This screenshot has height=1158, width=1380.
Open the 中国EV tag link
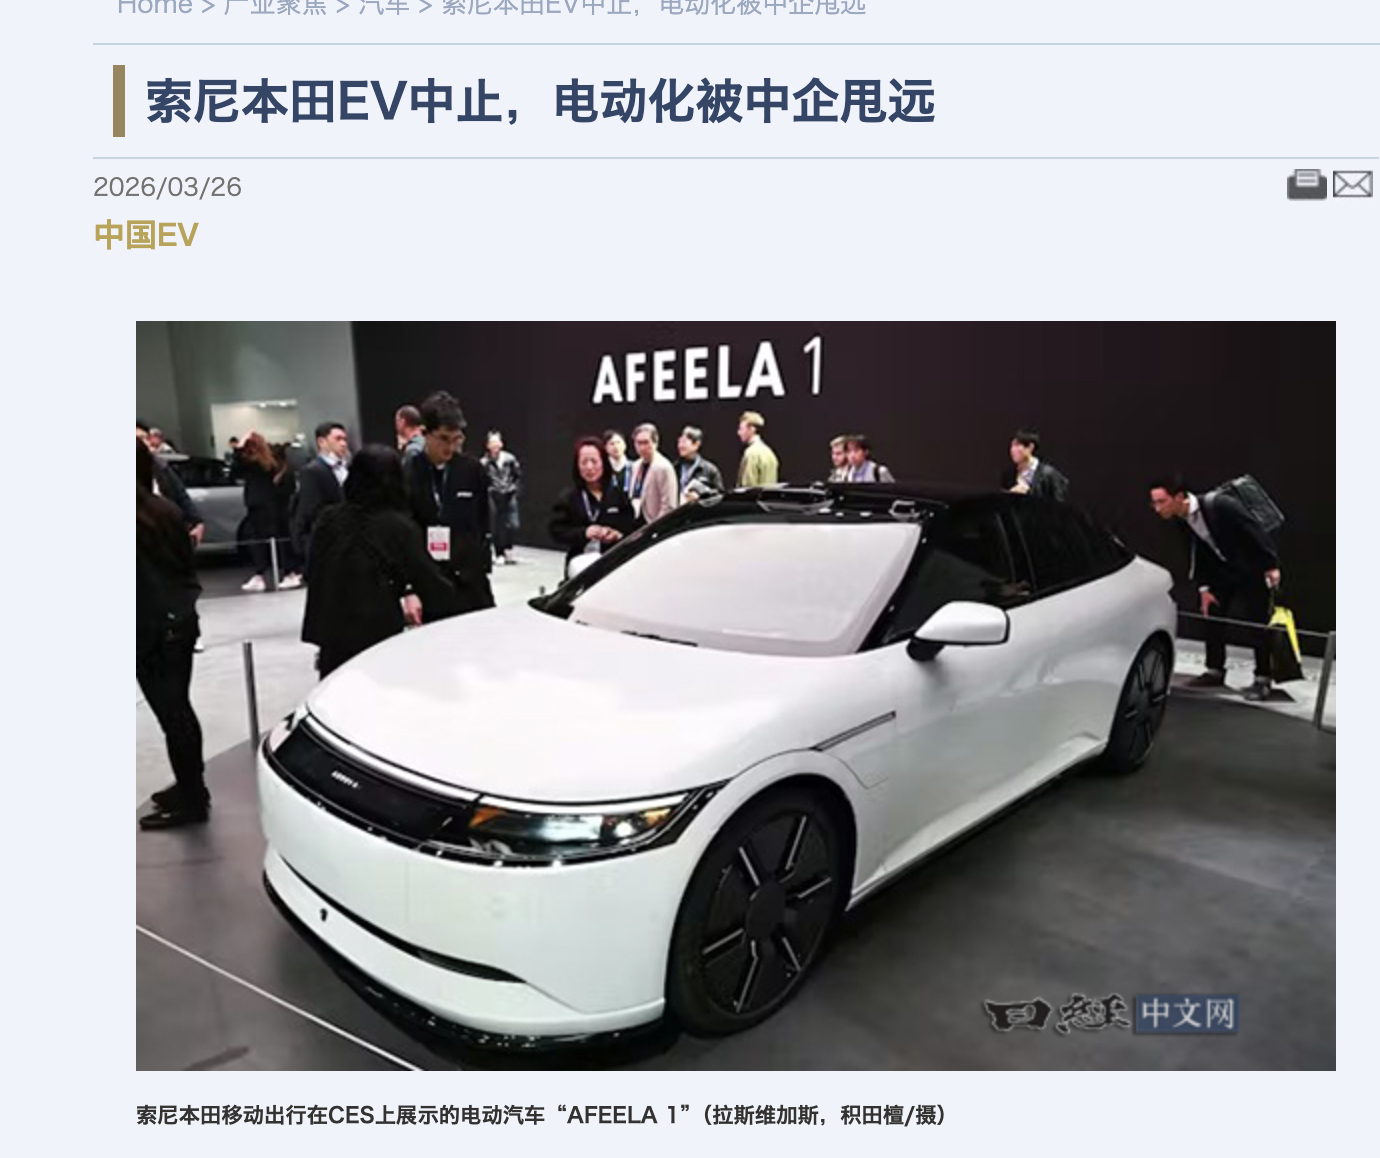coord(146,235)
